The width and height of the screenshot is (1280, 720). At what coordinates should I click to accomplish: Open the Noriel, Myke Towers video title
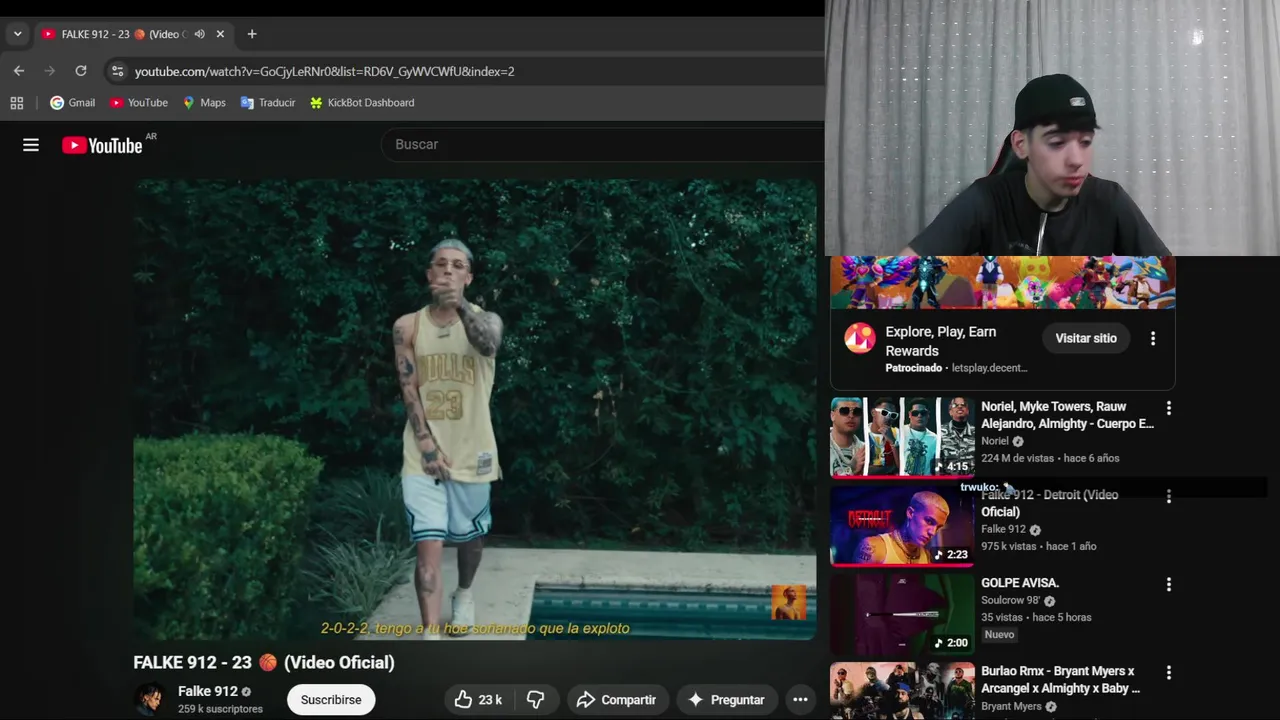click(1067, 415)
